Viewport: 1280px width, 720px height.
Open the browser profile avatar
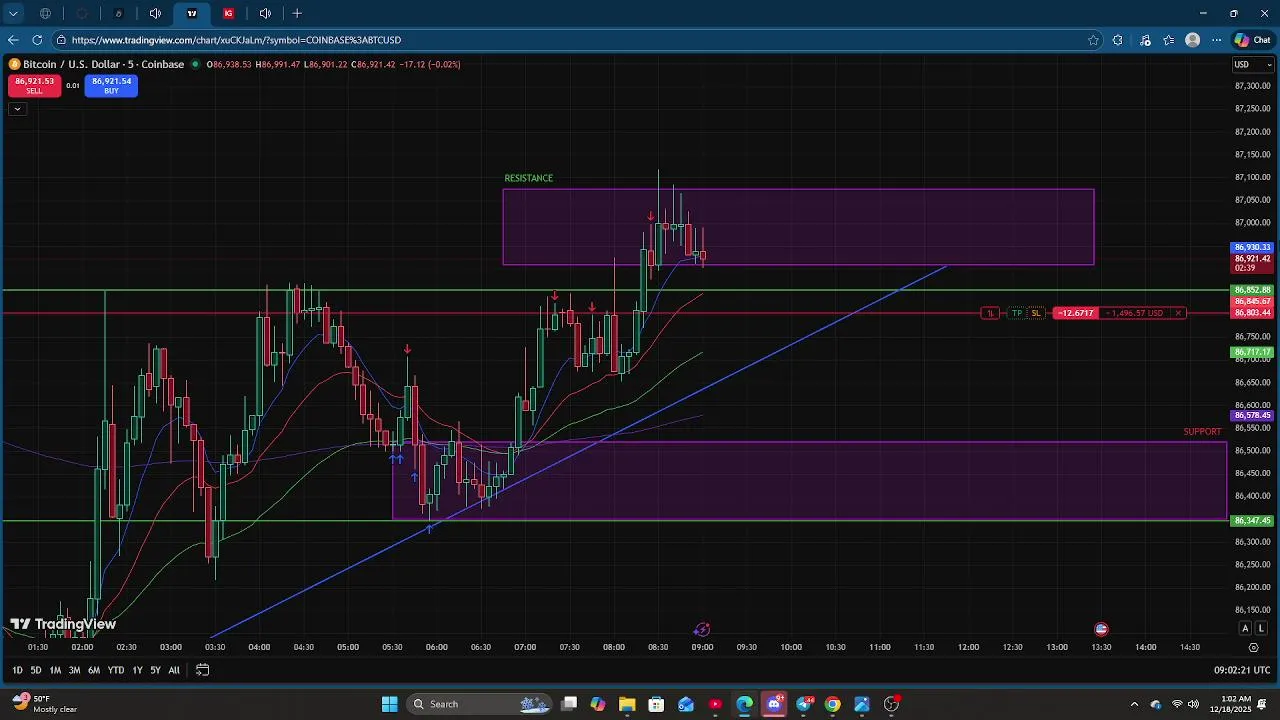point(1192,40)
